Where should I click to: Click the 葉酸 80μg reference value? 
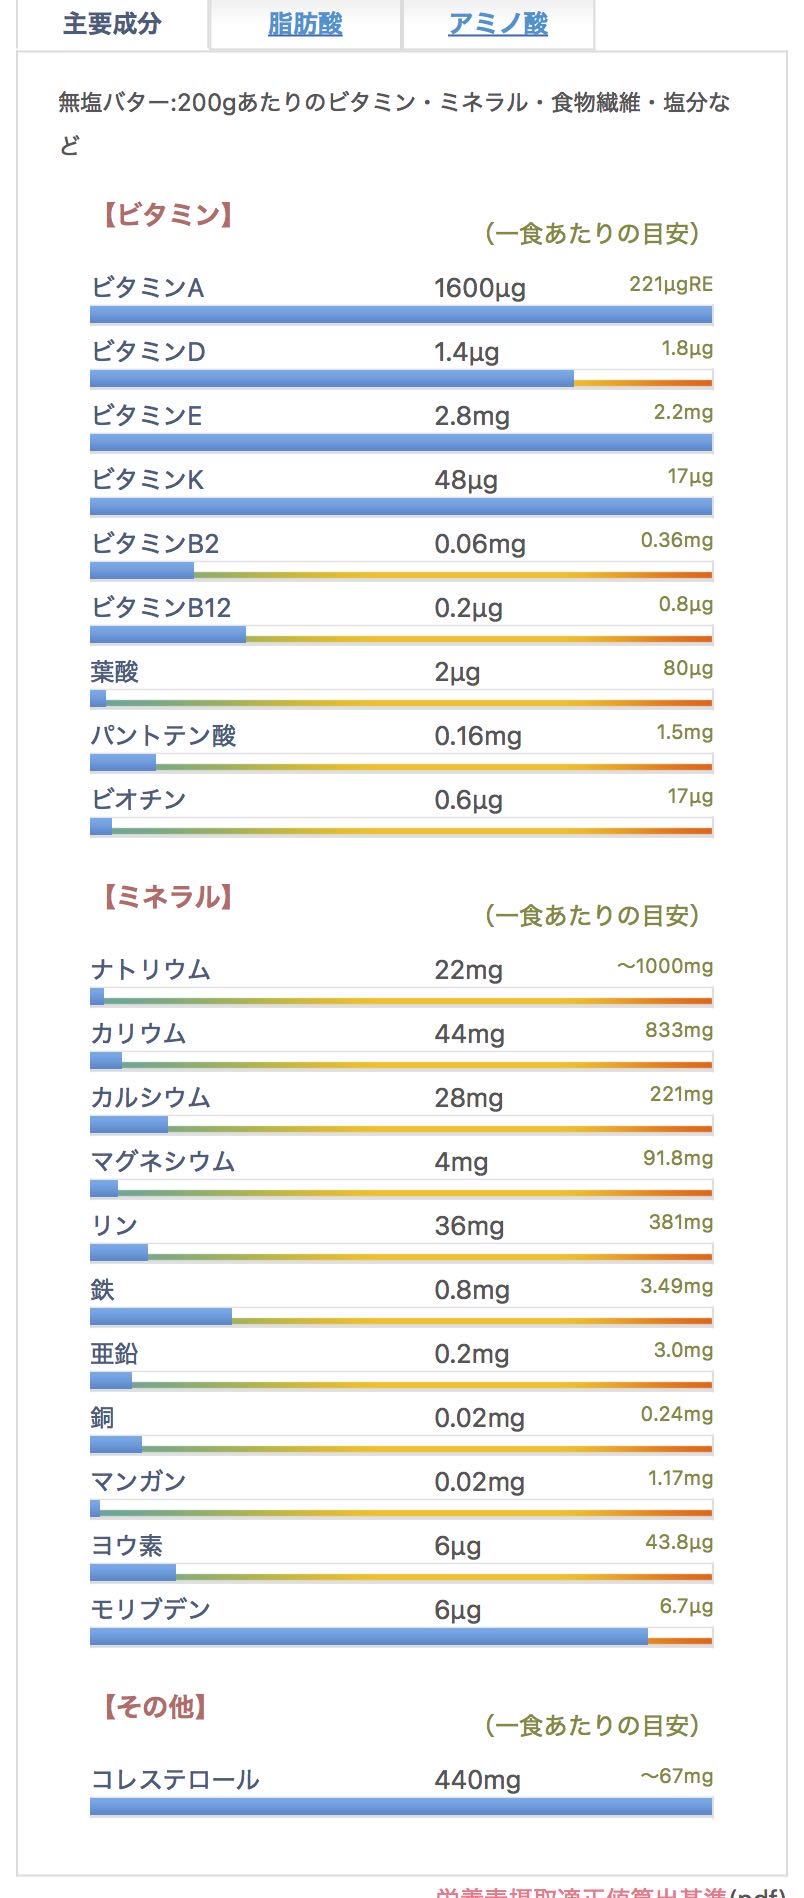point(688,668)
